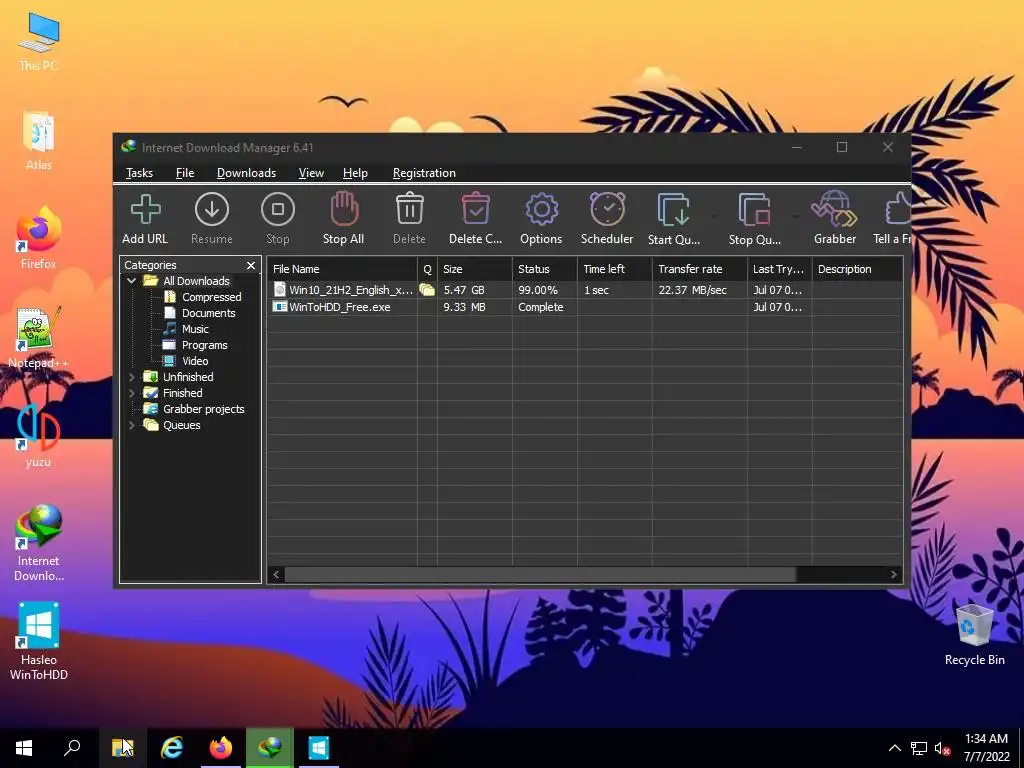
Task: Collapse the All Downloads tree node
Action: pyautogui.click(x=131, y=281)
